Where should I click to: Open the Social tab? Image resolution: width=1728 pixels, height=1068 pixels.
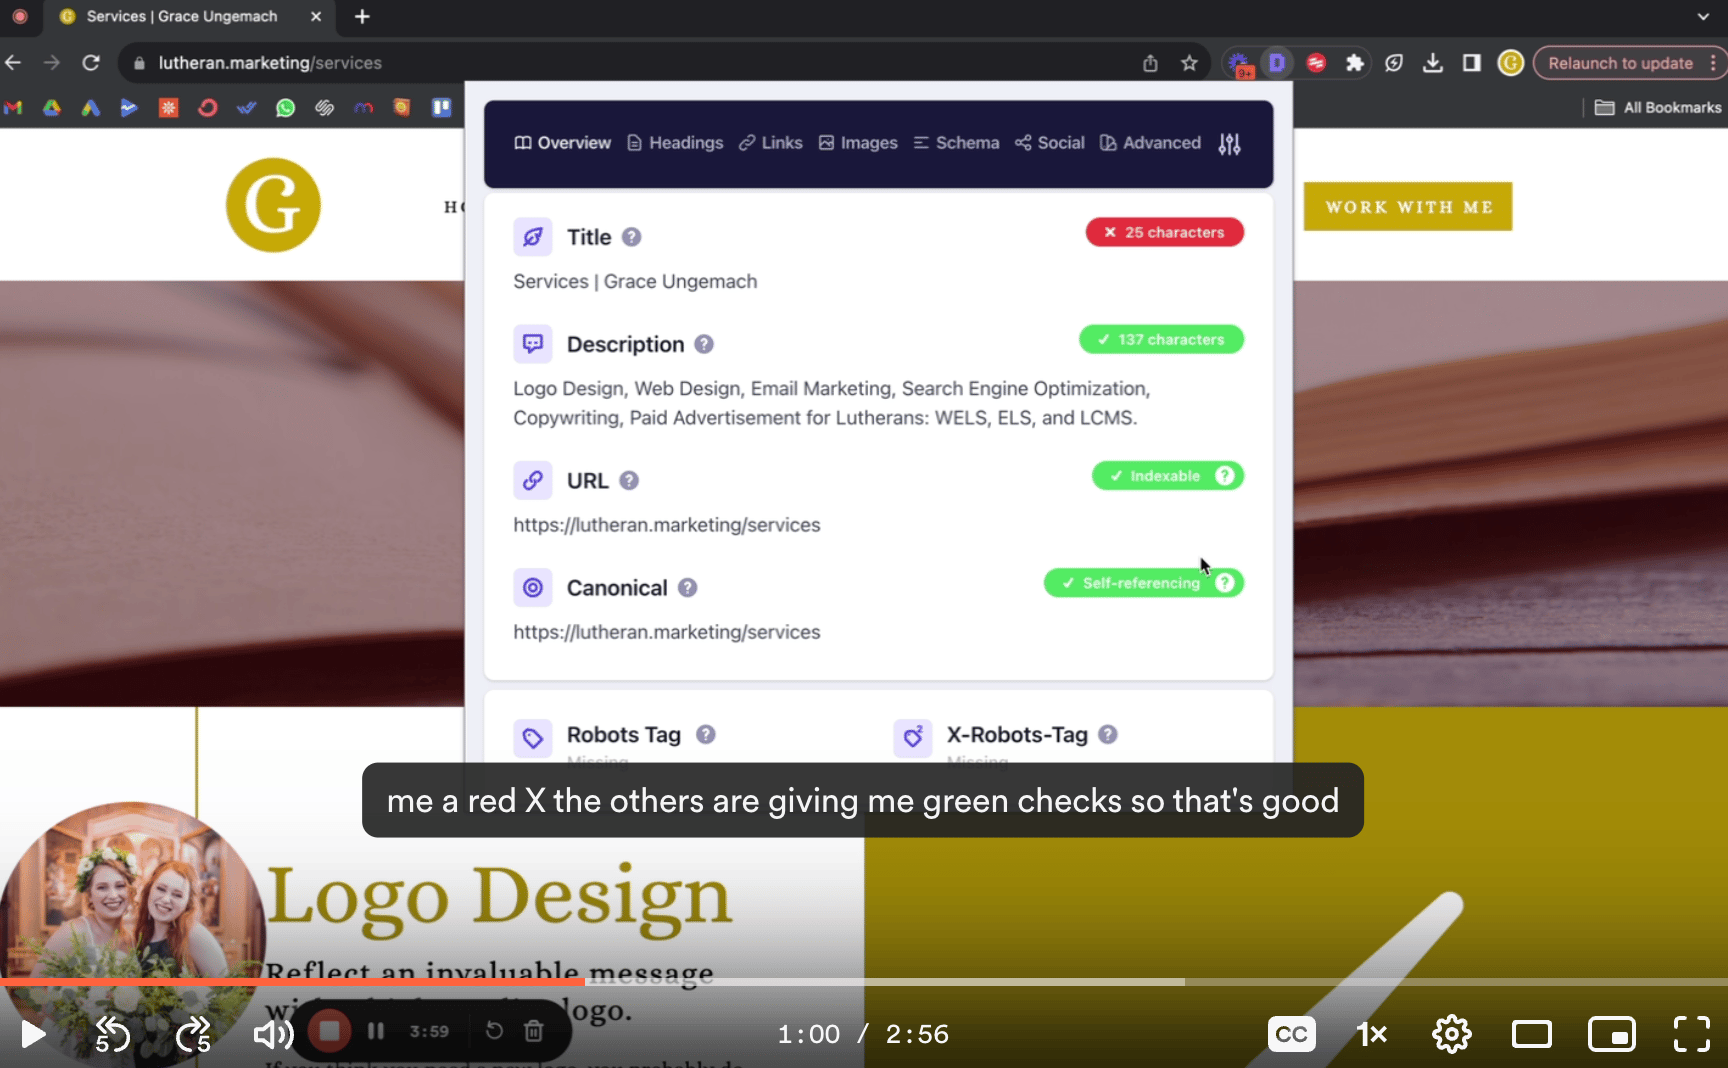coord(1050,143)
